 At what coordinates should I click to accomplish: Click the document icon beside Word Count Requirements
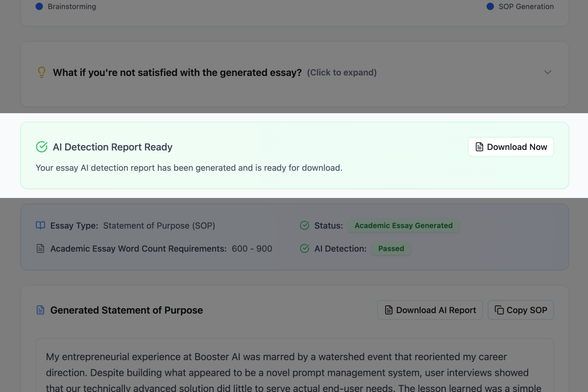coord(40,248)
